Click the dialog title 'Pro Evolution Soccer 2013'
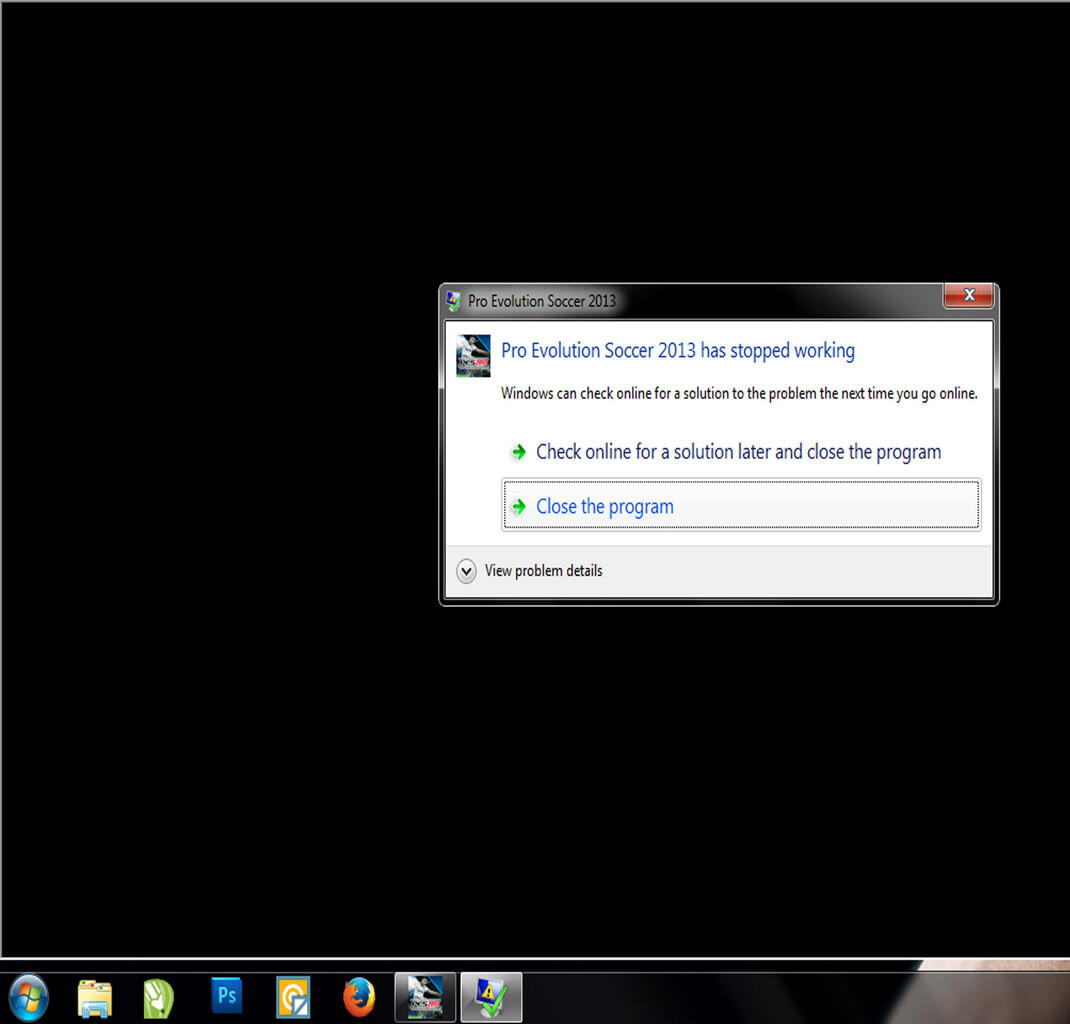 (x=542, y=301)
